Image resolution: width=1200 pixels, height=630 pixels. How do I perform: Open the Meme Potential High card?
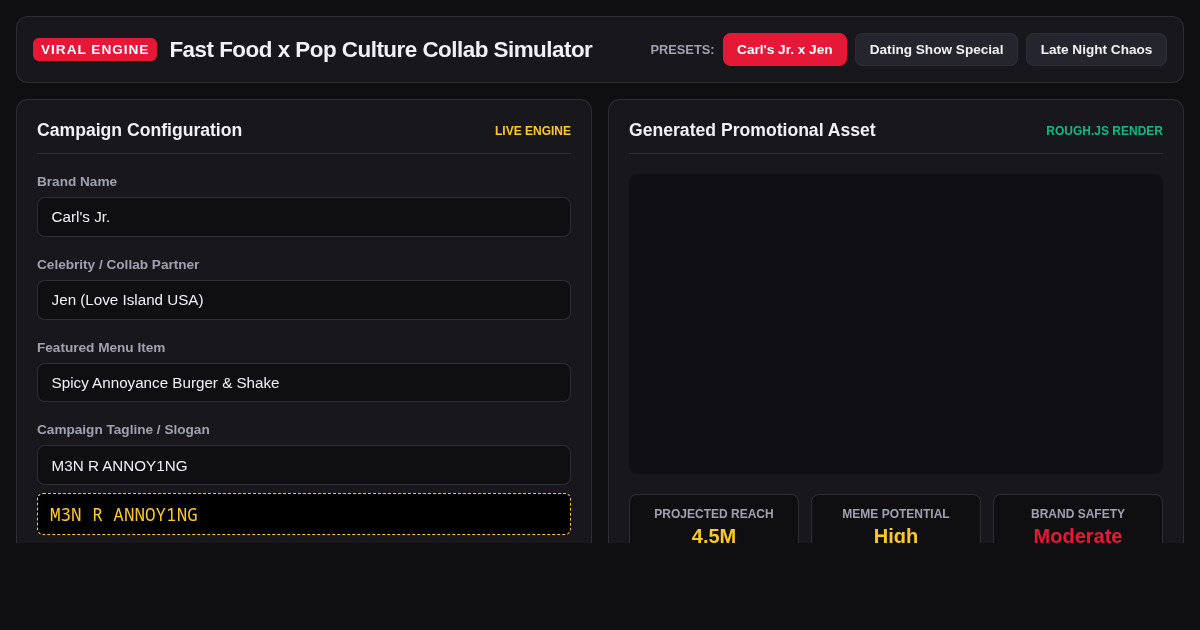point(896,519)
